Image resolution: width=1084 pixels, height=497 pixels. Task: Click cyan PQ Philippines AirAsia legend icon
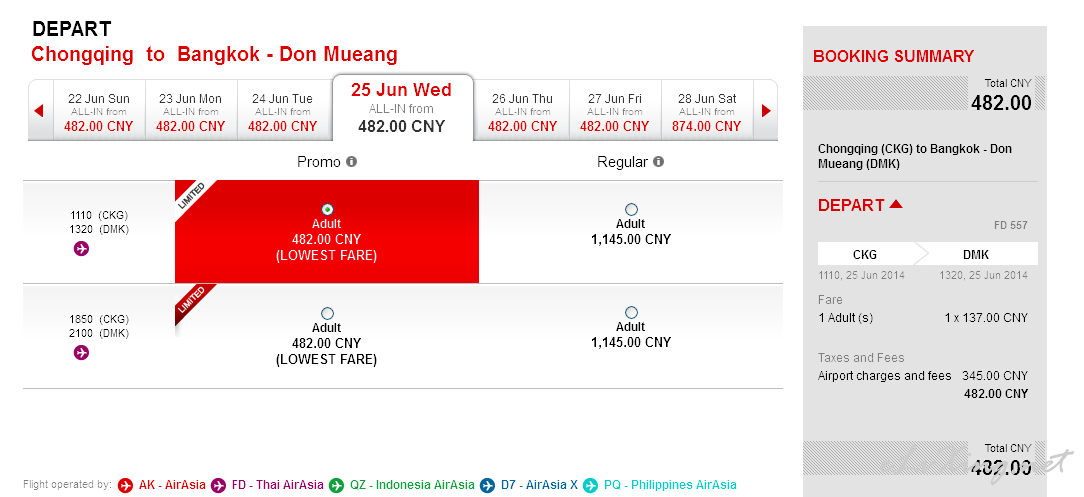590,485
